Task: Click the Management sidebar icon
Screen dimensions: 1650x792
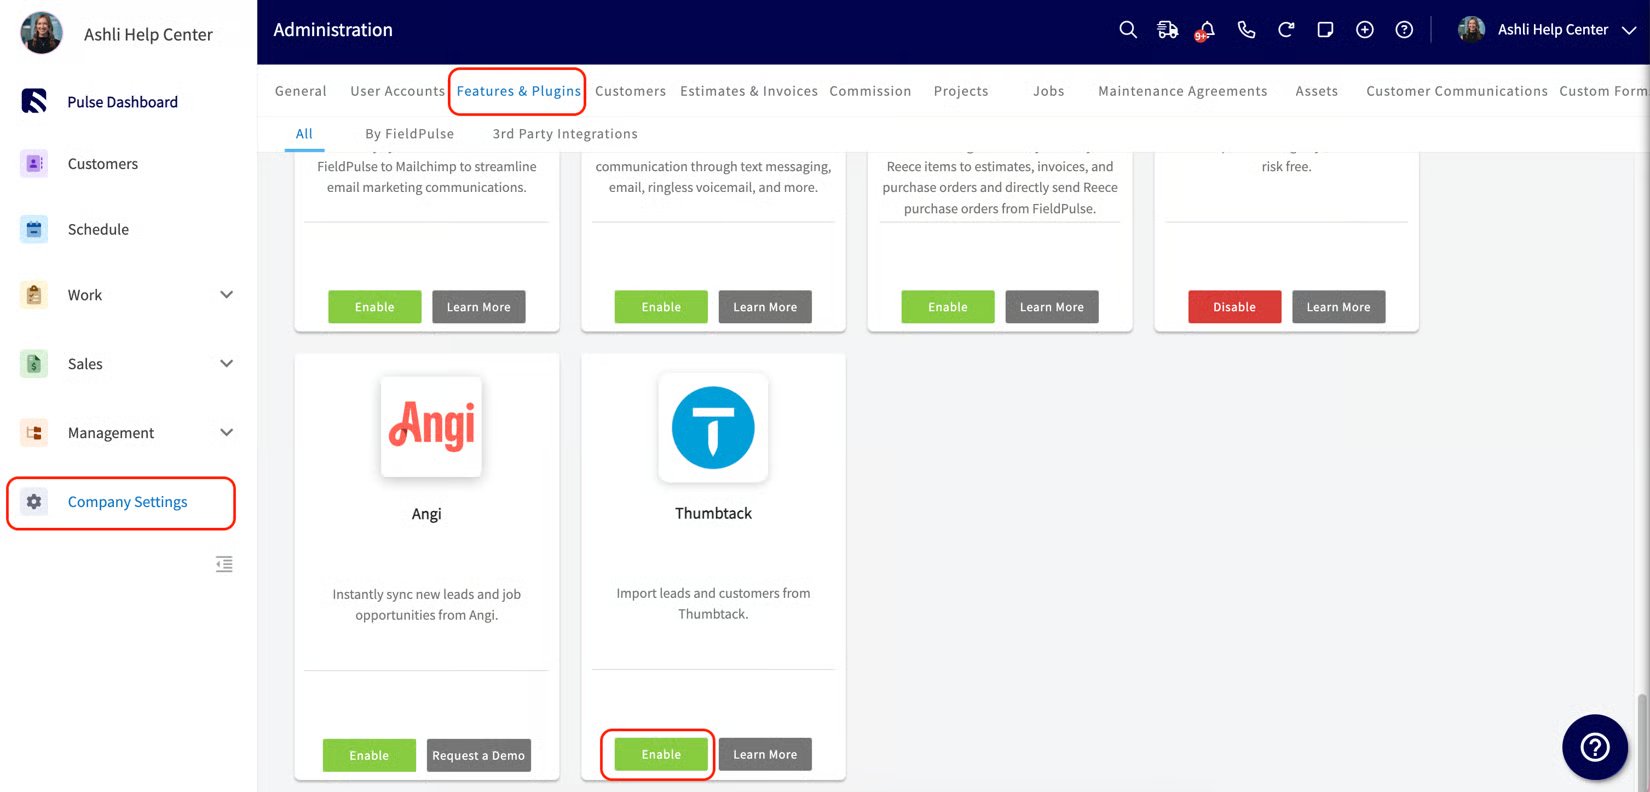Action: coord(34,433)
